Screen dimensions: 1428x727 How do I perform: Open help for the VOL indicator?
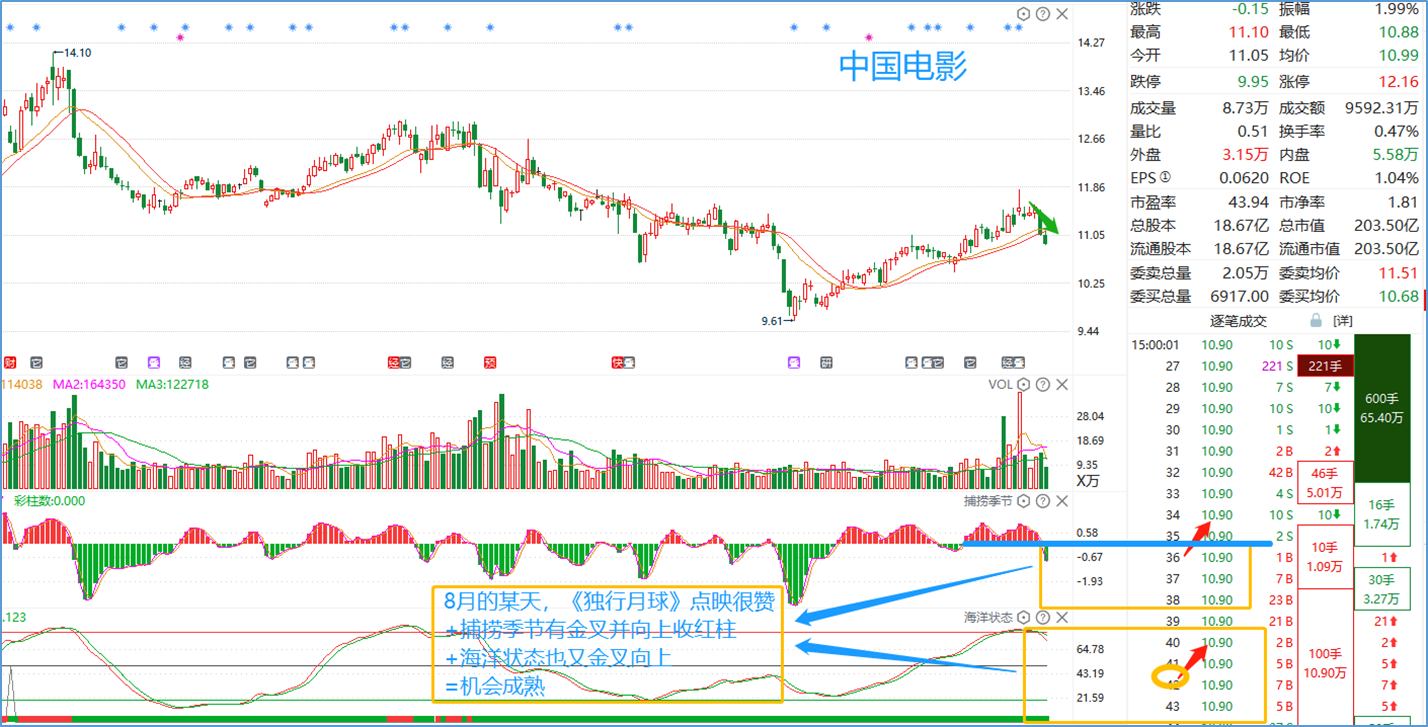point(1043,385)
